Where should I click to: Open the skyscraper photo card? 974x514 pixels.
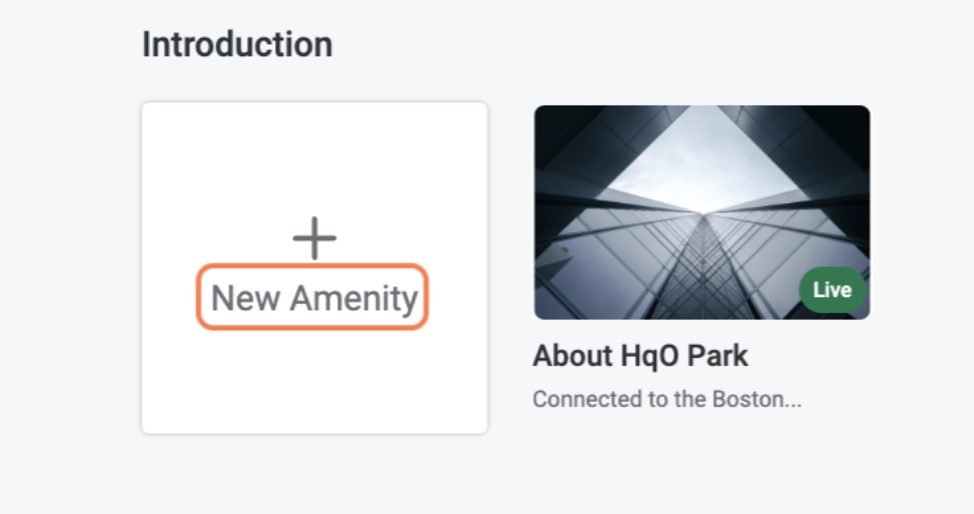701,212
